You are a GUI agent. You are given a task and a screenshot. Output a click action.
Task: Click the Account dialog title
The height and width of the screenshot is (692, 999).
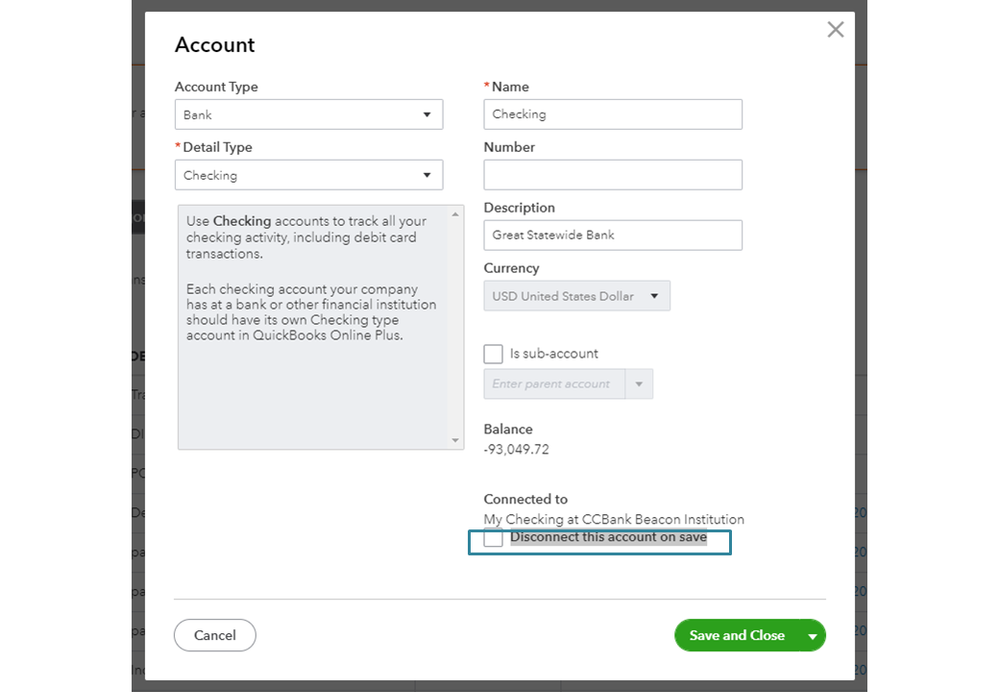coord(215,45)
